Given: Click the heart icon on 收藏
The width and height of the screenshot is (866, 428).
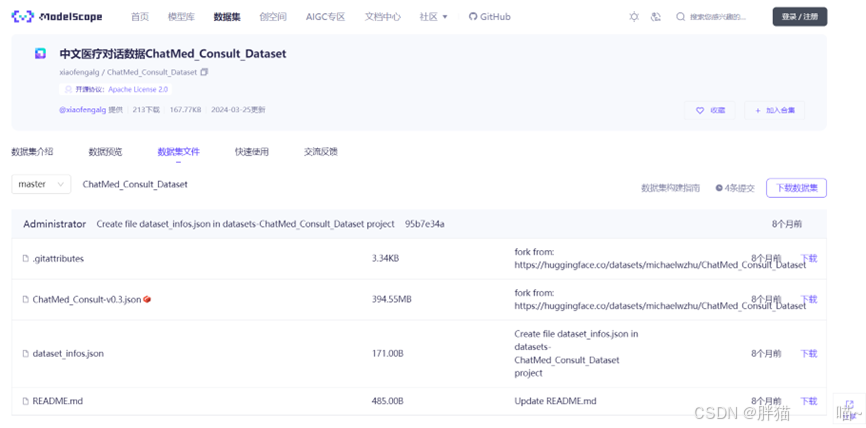Looking at the screenshot, I should [700, 110].
